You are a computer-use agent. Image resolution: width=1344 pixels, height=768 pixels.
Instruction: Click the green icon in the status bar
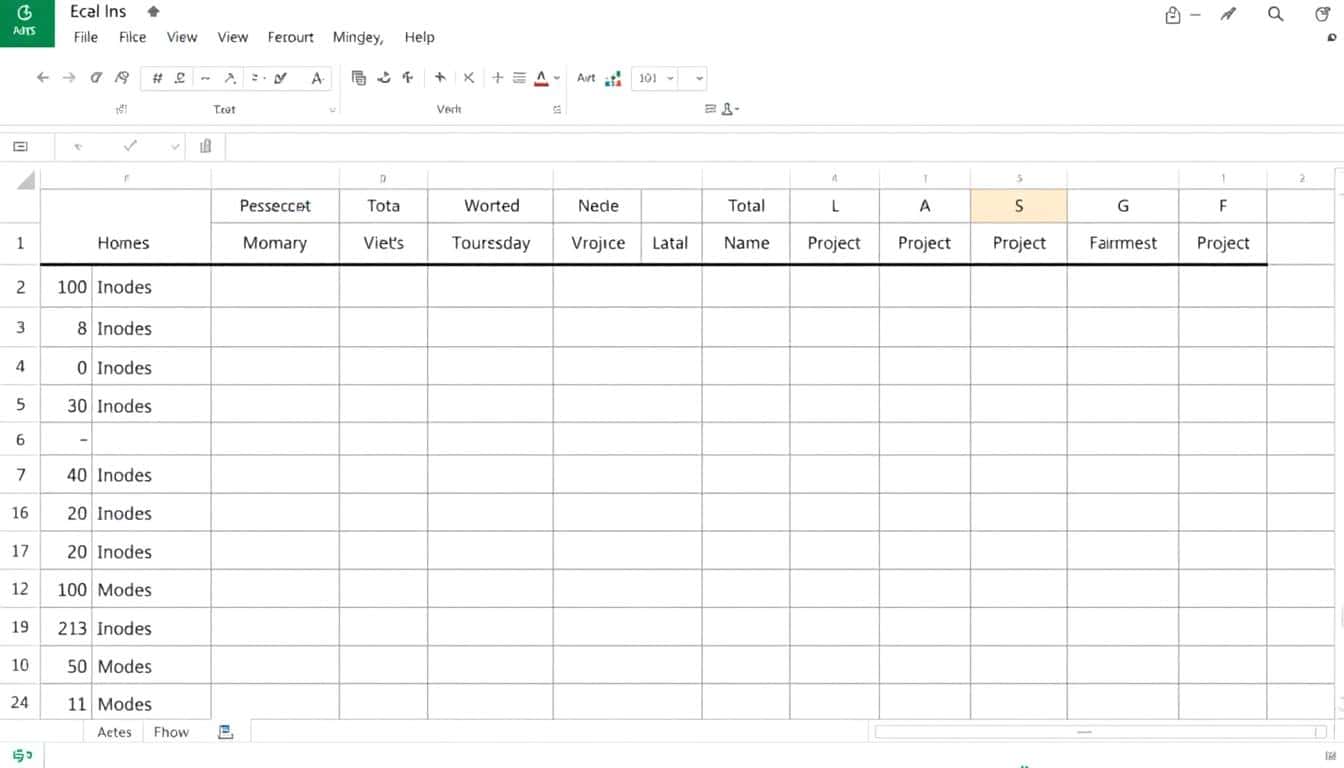tap(22, 756)
